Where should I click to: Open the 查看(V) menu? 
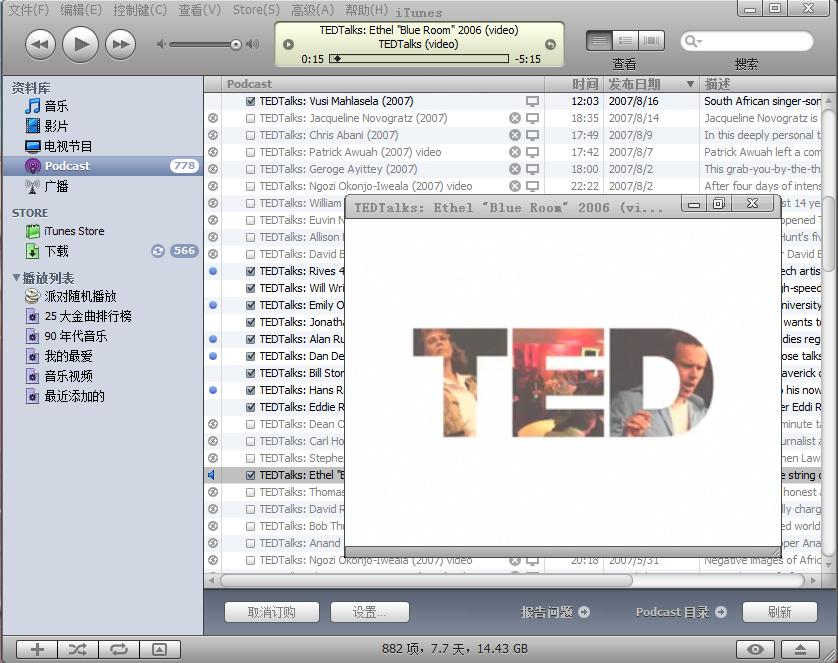(x=199, y=10)
